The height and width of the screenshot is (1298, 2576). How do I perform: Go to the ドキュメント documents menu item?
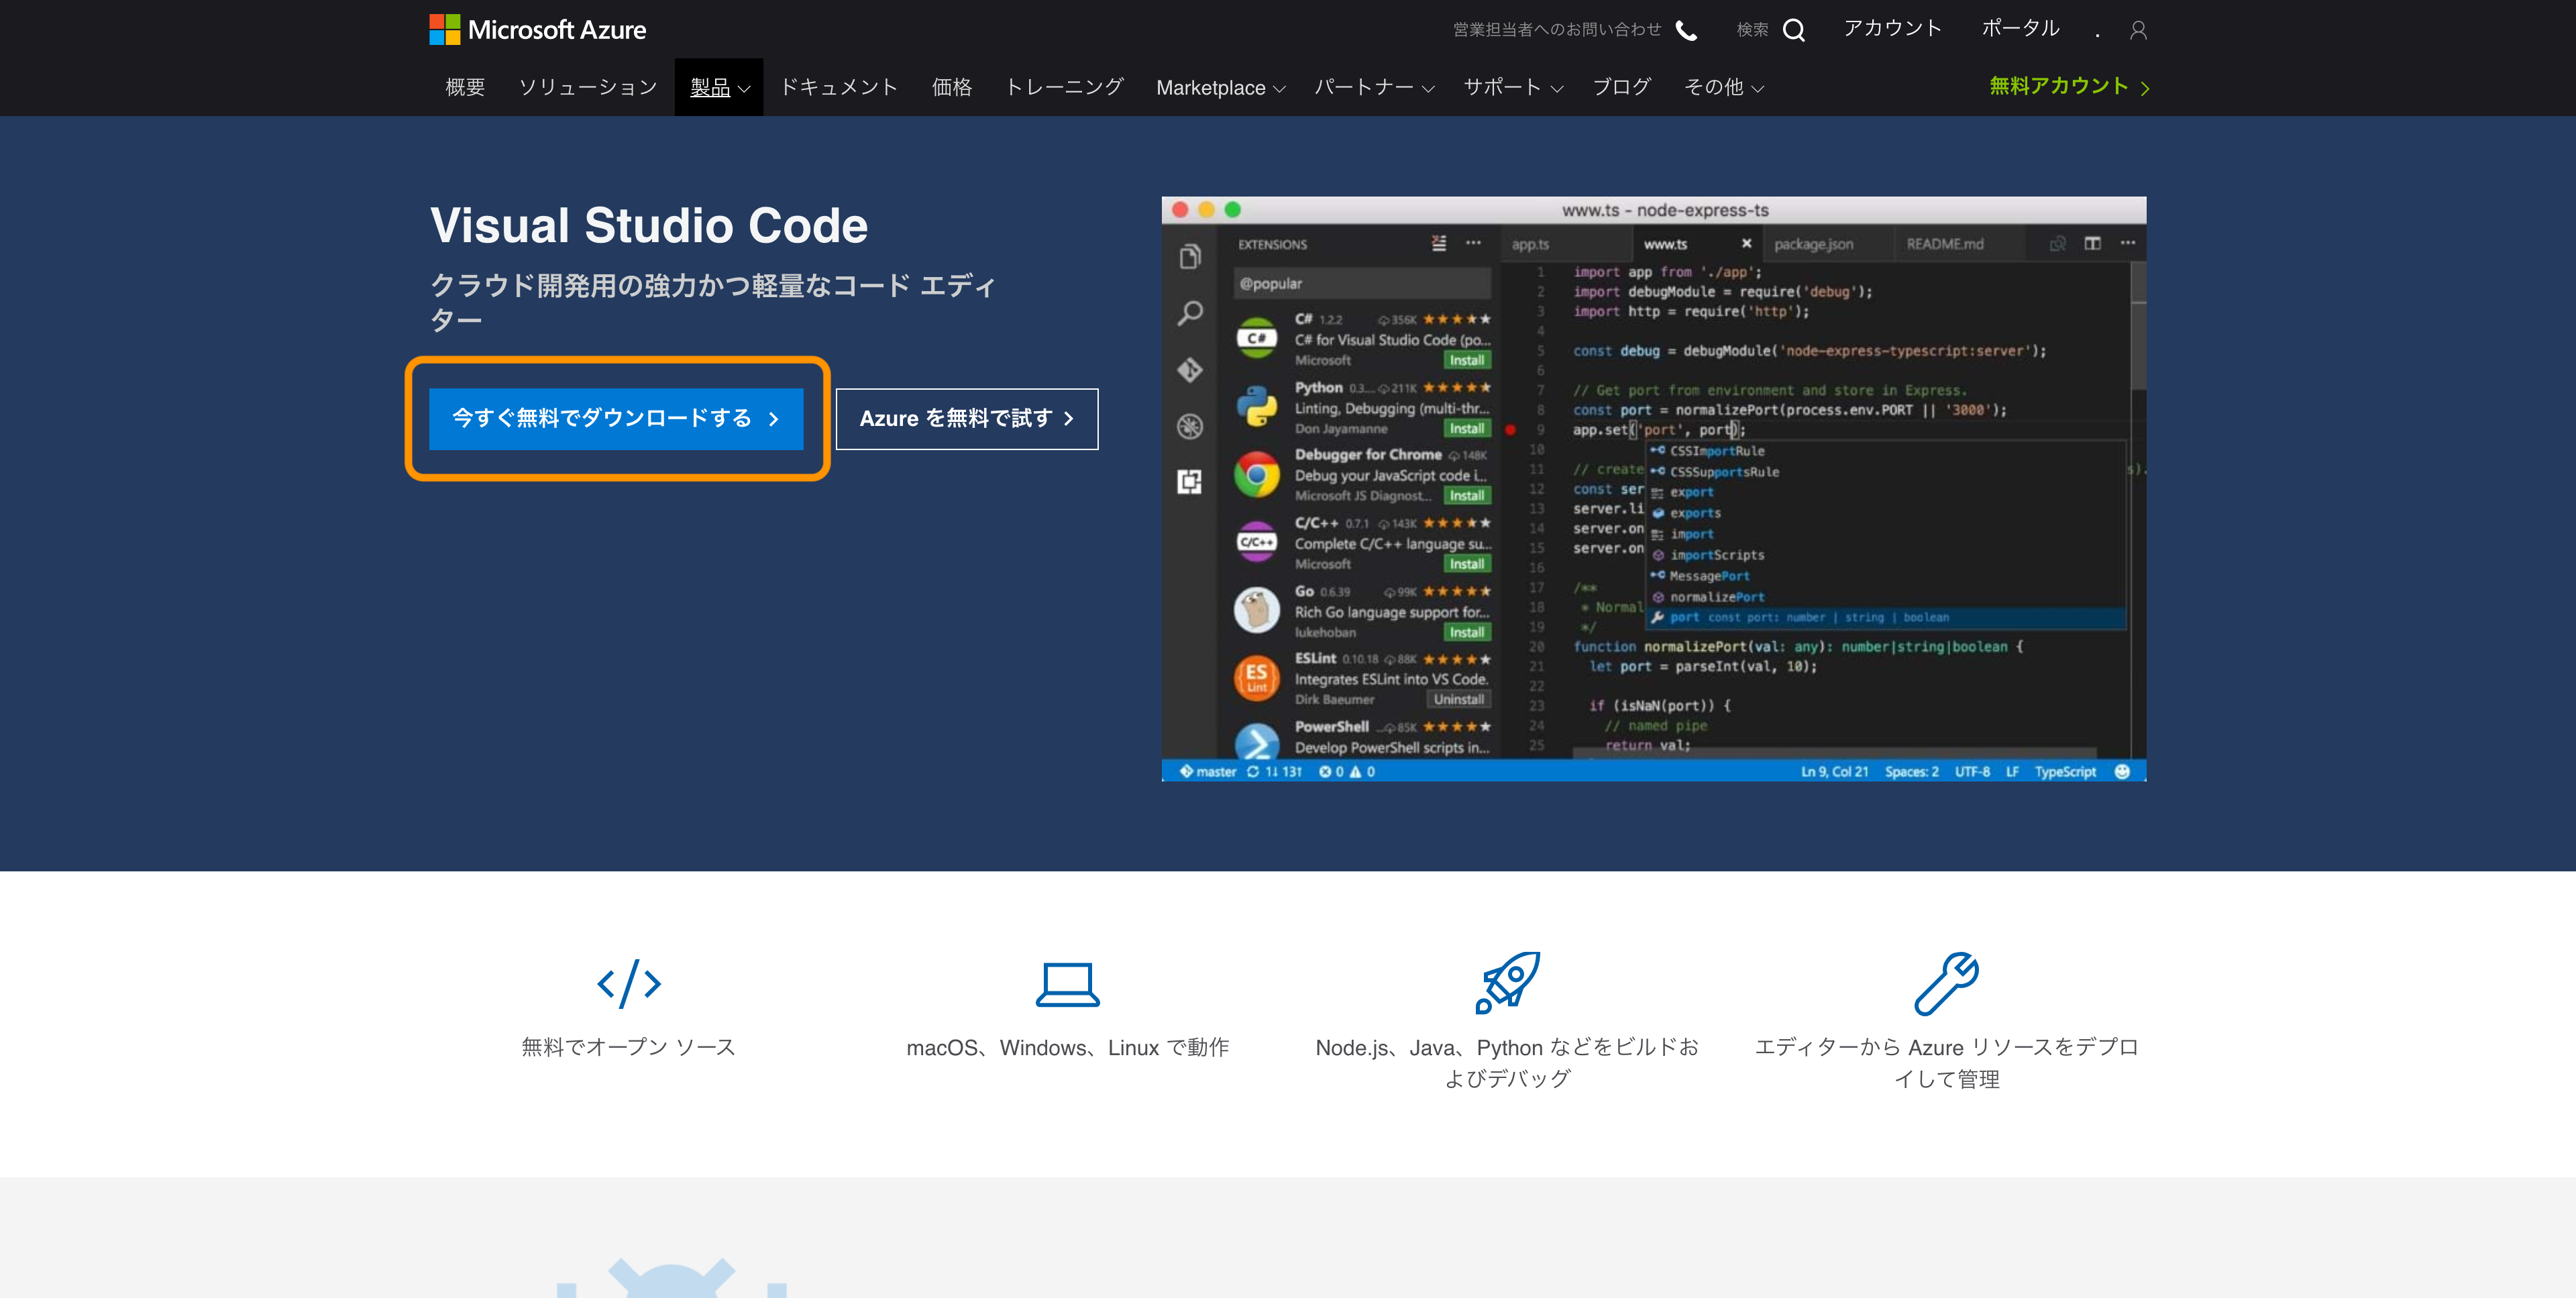tap(838, 88)
